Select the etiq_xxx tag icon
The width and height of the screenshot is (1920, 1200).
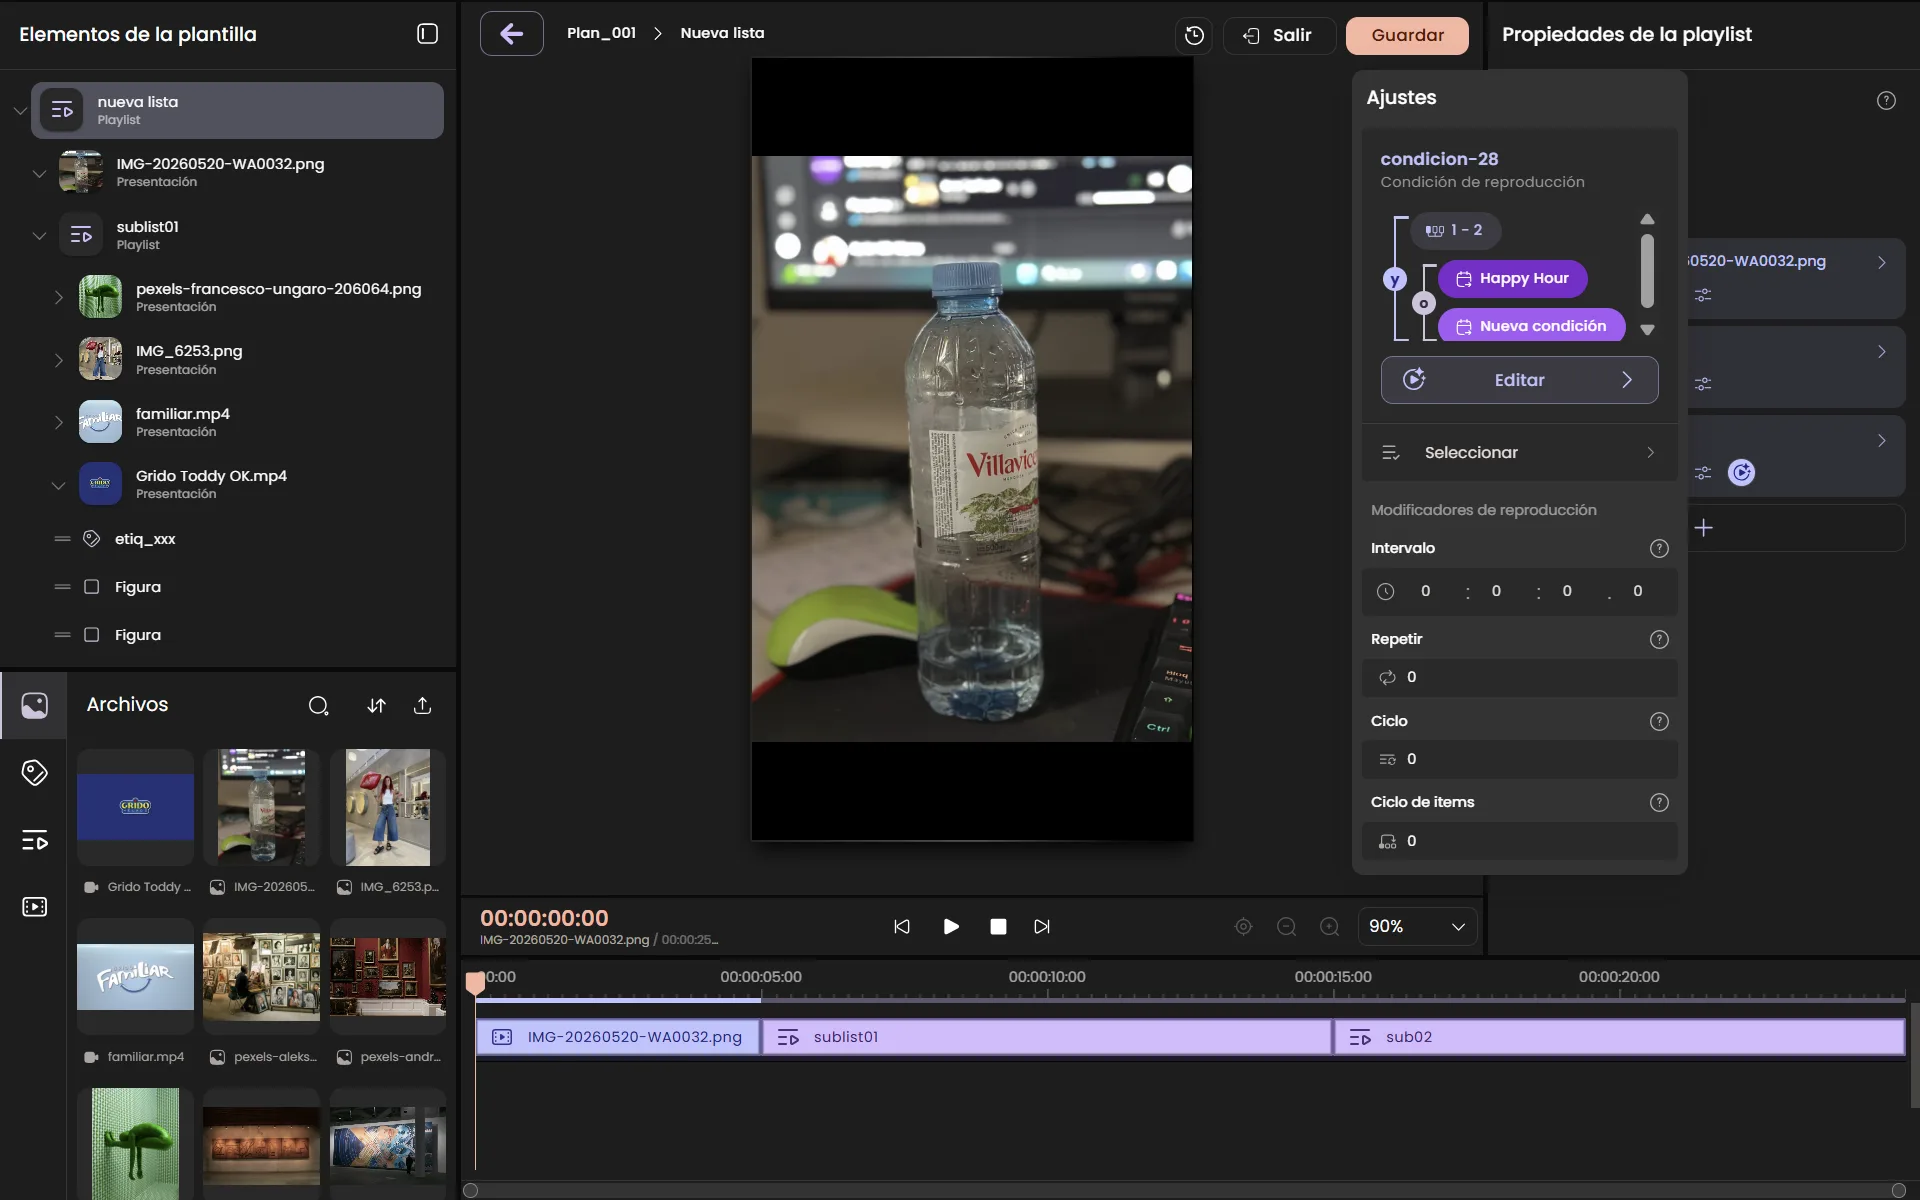[x=91, y=539]
